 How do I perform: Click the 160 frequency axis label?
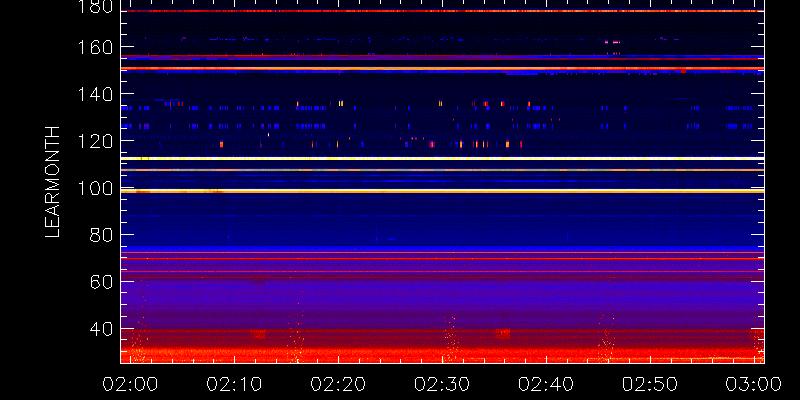pos(97,47)
